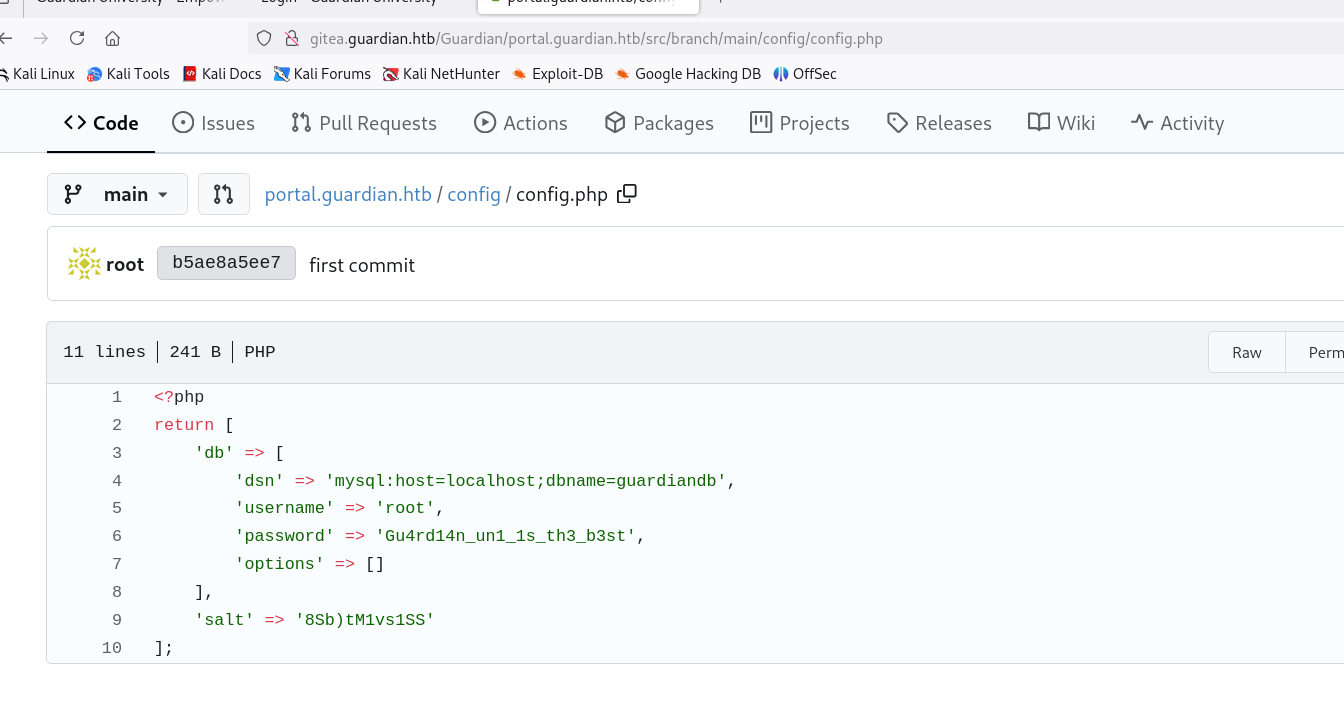The image size is (1344, 703).
Task: Open root user's avatar
Action: click(x=84, y=264)
